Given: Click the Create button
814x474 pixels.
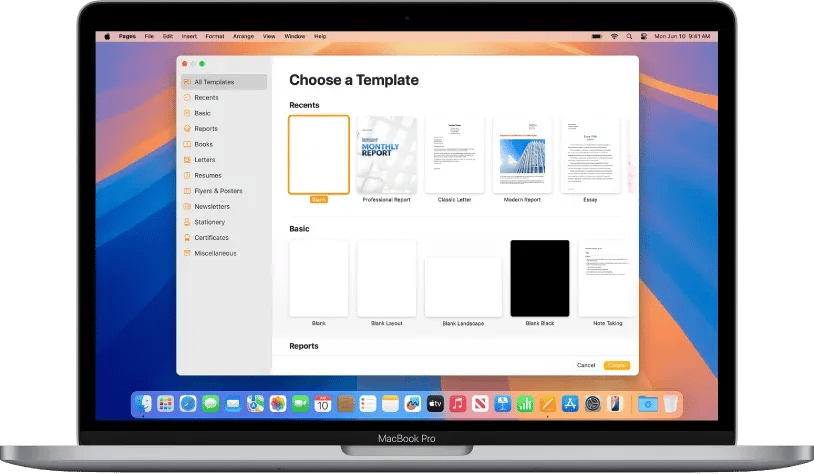Looking at the screenshot, I should click(617, 365).
